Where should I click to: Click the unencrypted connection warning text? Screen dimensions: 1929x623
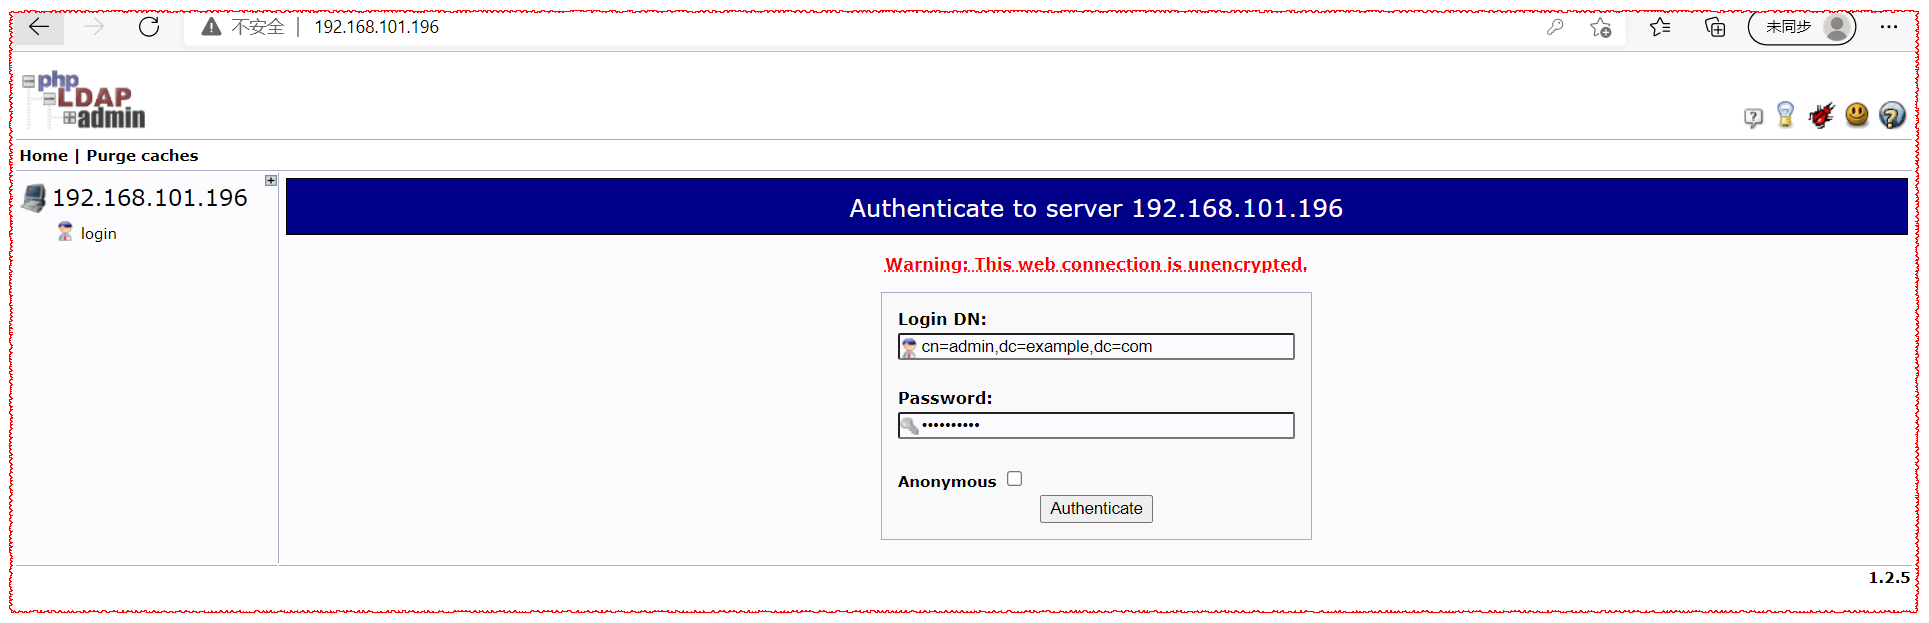tap(1096, 264)
